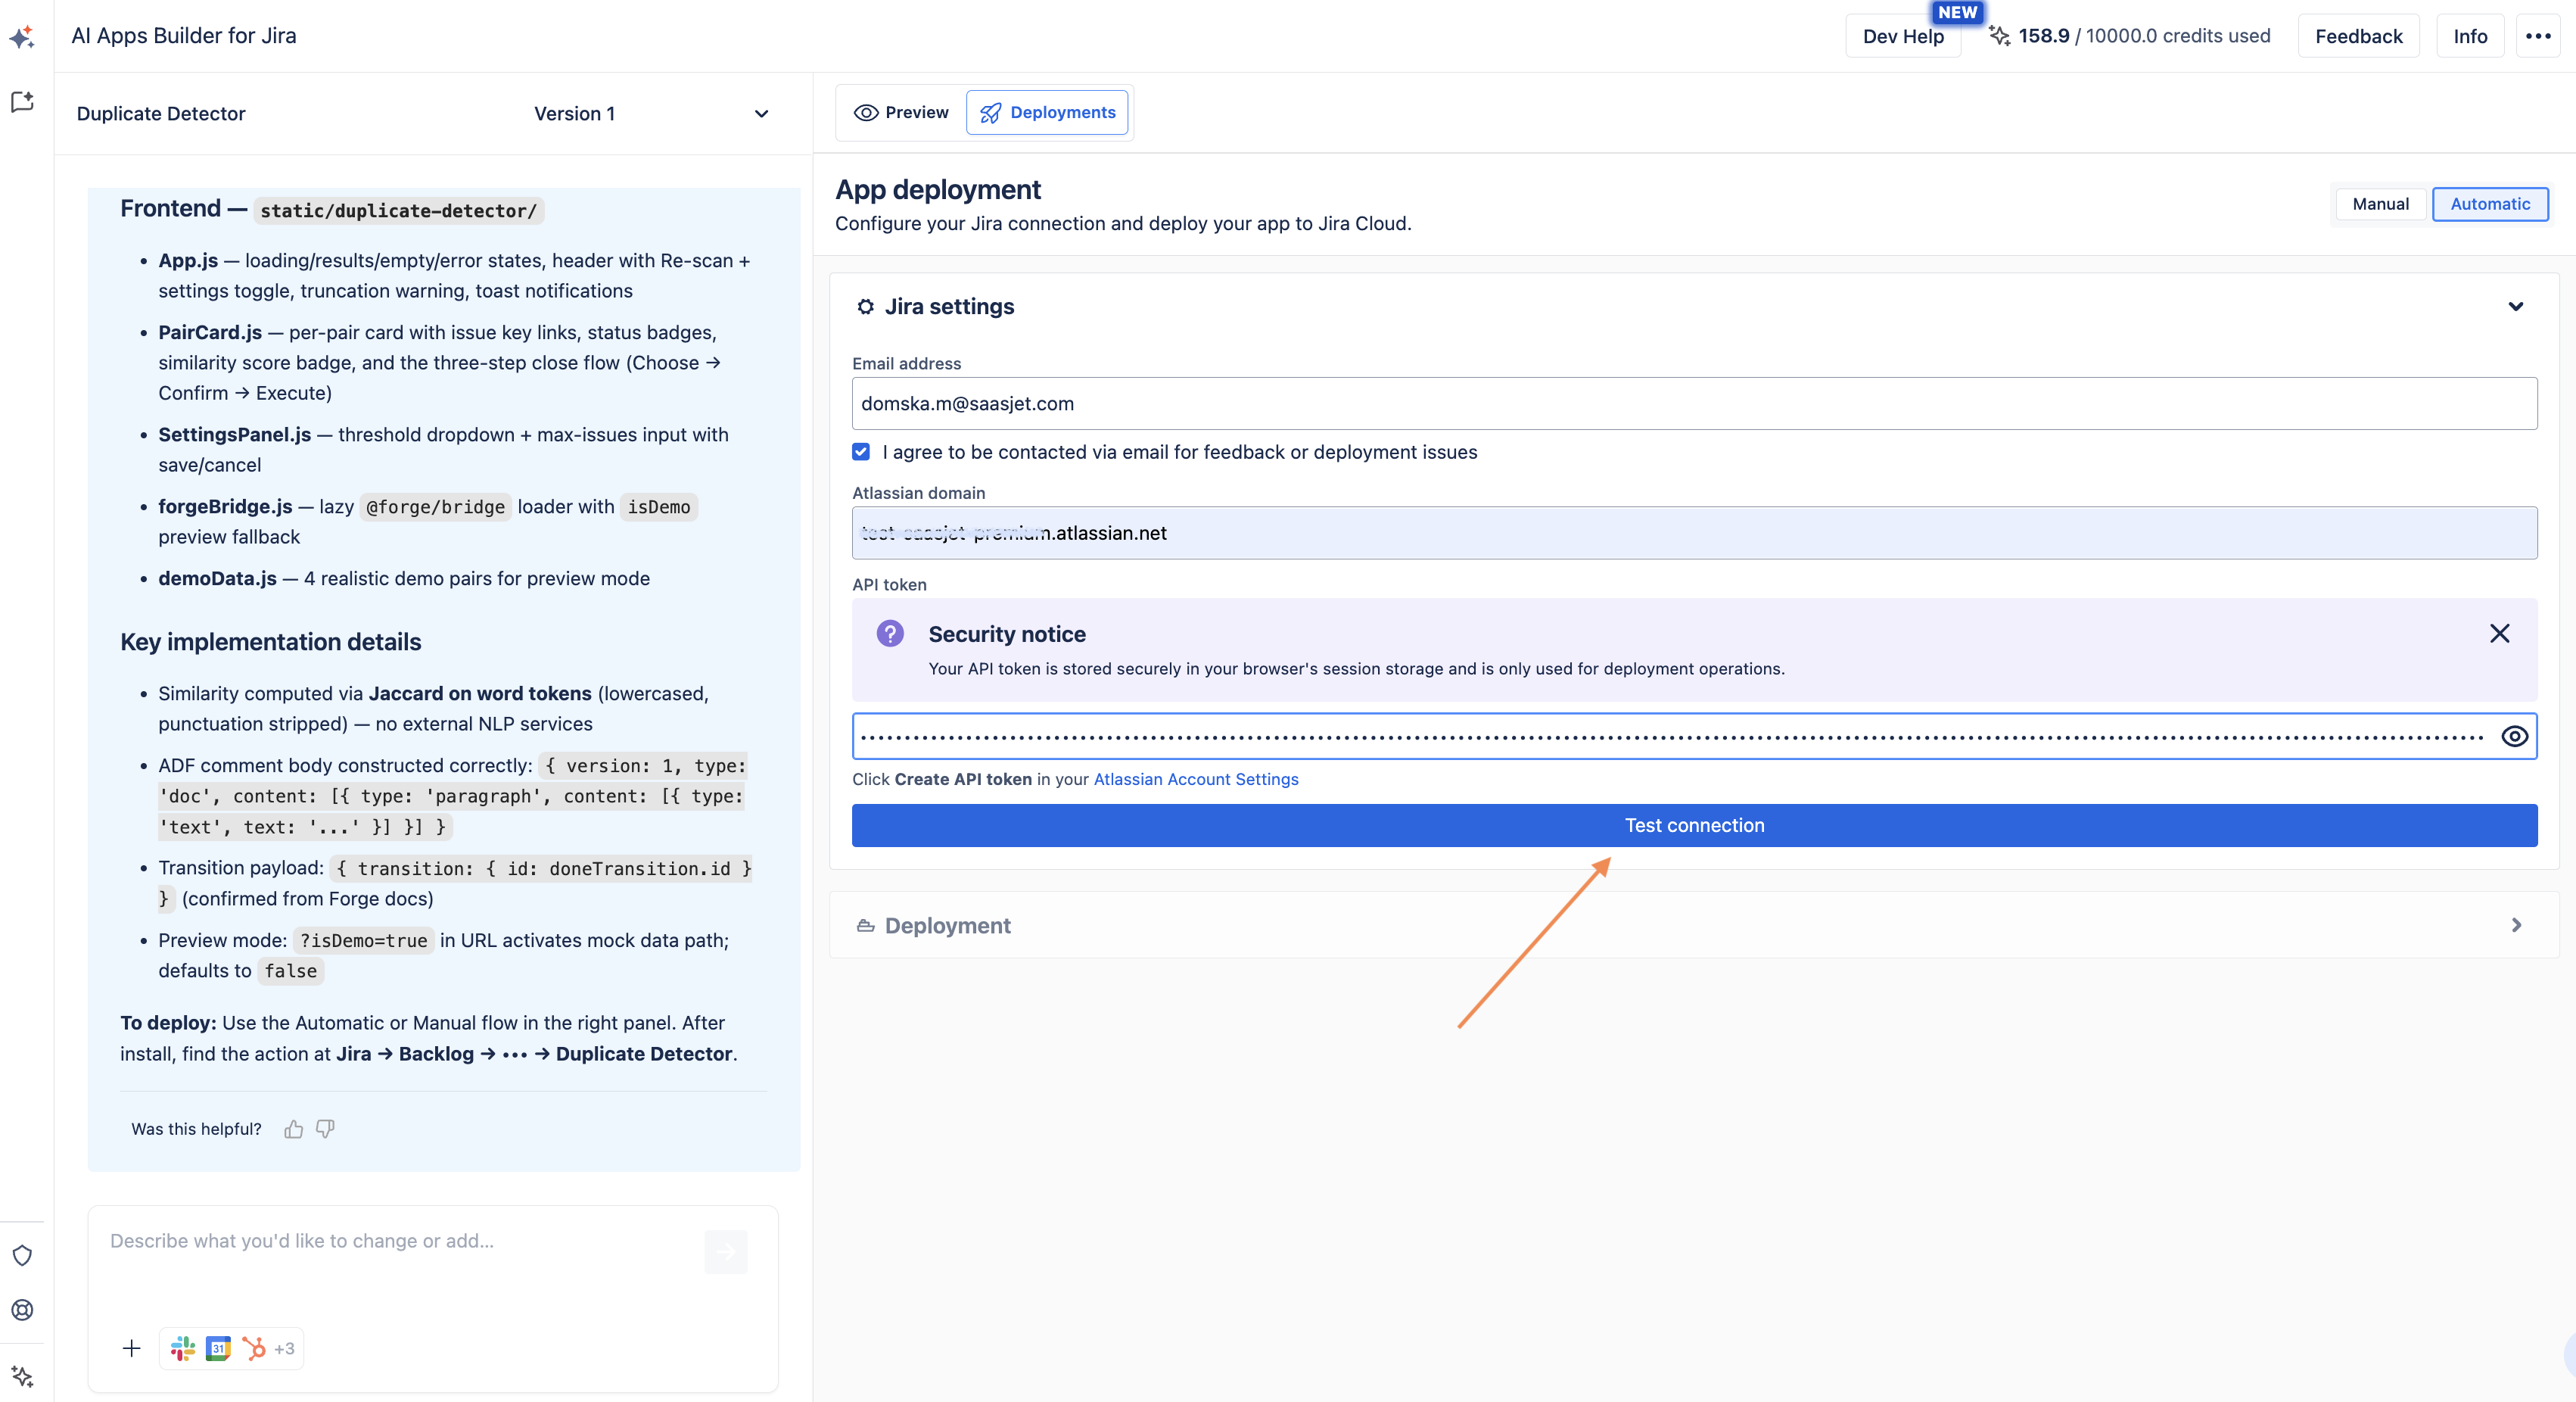The image size is (2576, 1402).
Task: Click the Email address input field
Action: pyautogui.click(x=1694, y=404)
